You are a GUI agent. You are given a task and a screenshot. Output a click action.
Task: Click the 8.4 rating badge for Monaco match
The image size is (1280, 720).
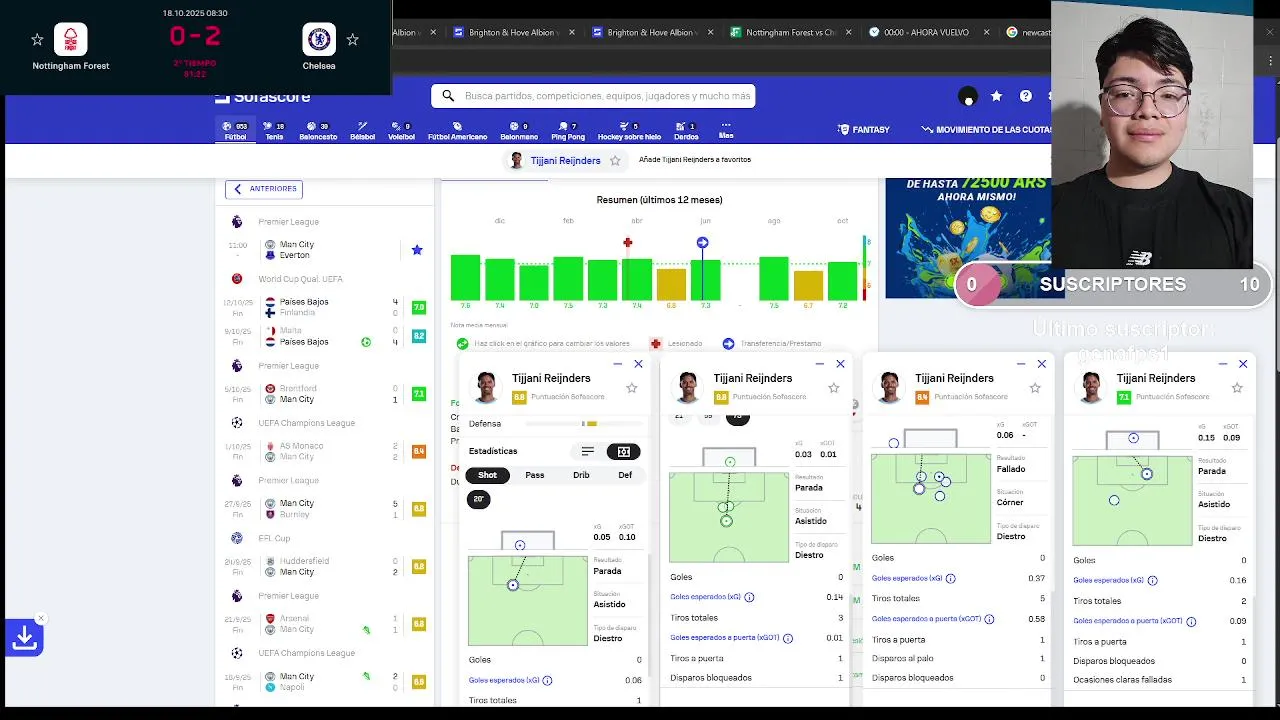[x=419, y=451]
